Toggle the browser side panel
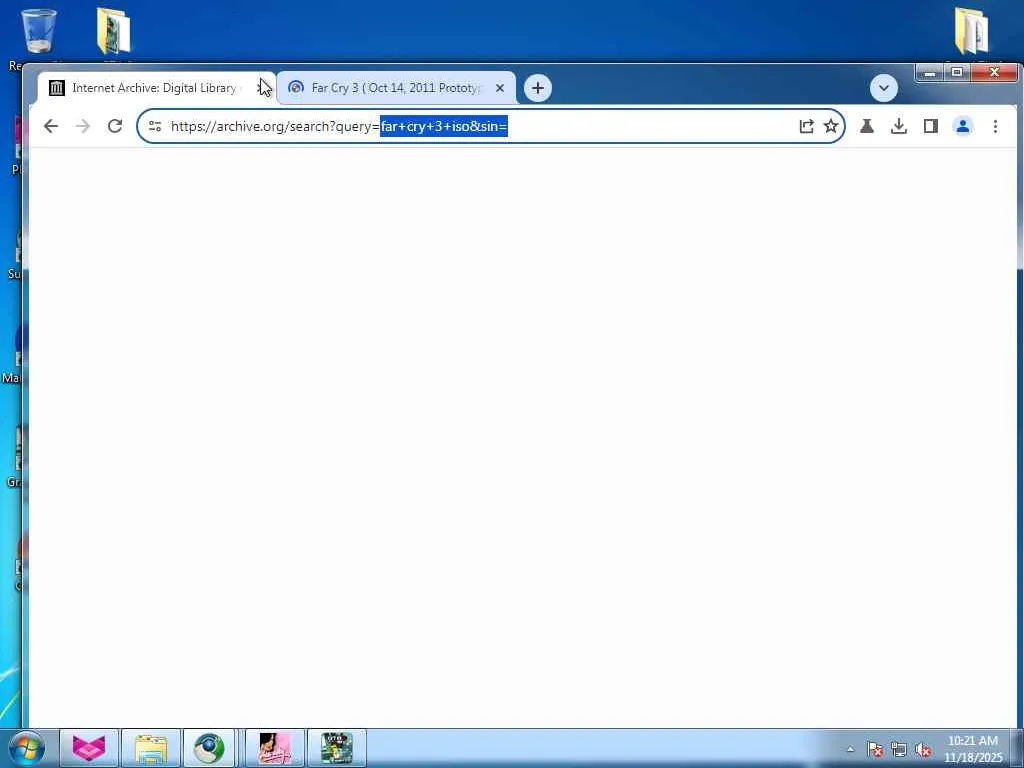This screenshot has height=768, width=1024. (x=931, y=126)
